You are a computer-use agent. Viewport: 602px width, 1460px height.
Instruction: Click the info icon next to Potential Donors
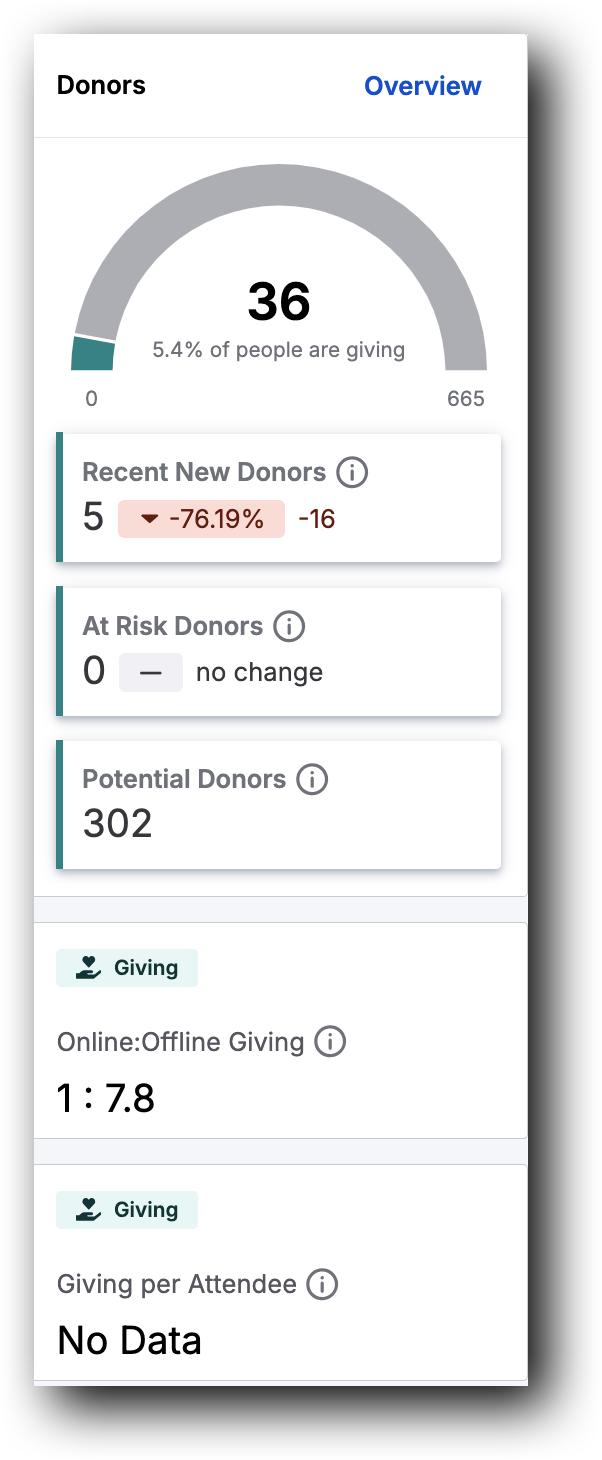tap(313, 779)
